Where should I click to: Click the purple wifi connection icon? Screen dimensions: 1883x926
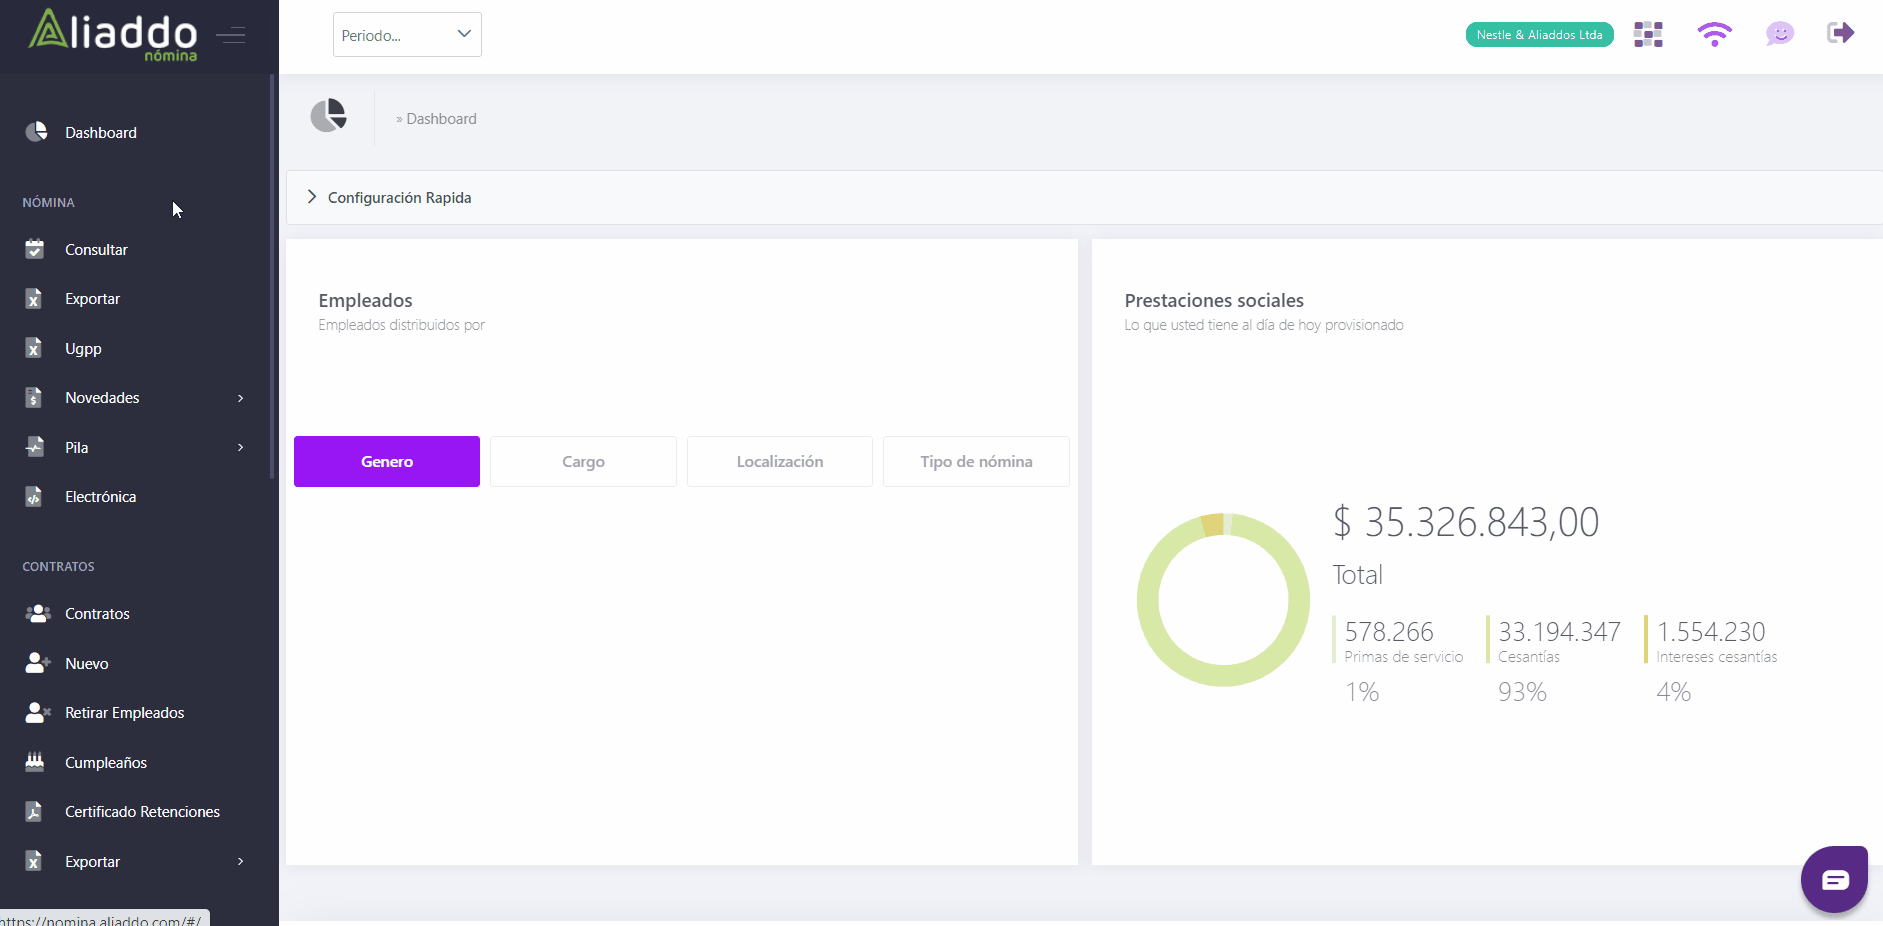coord(1714,35)
